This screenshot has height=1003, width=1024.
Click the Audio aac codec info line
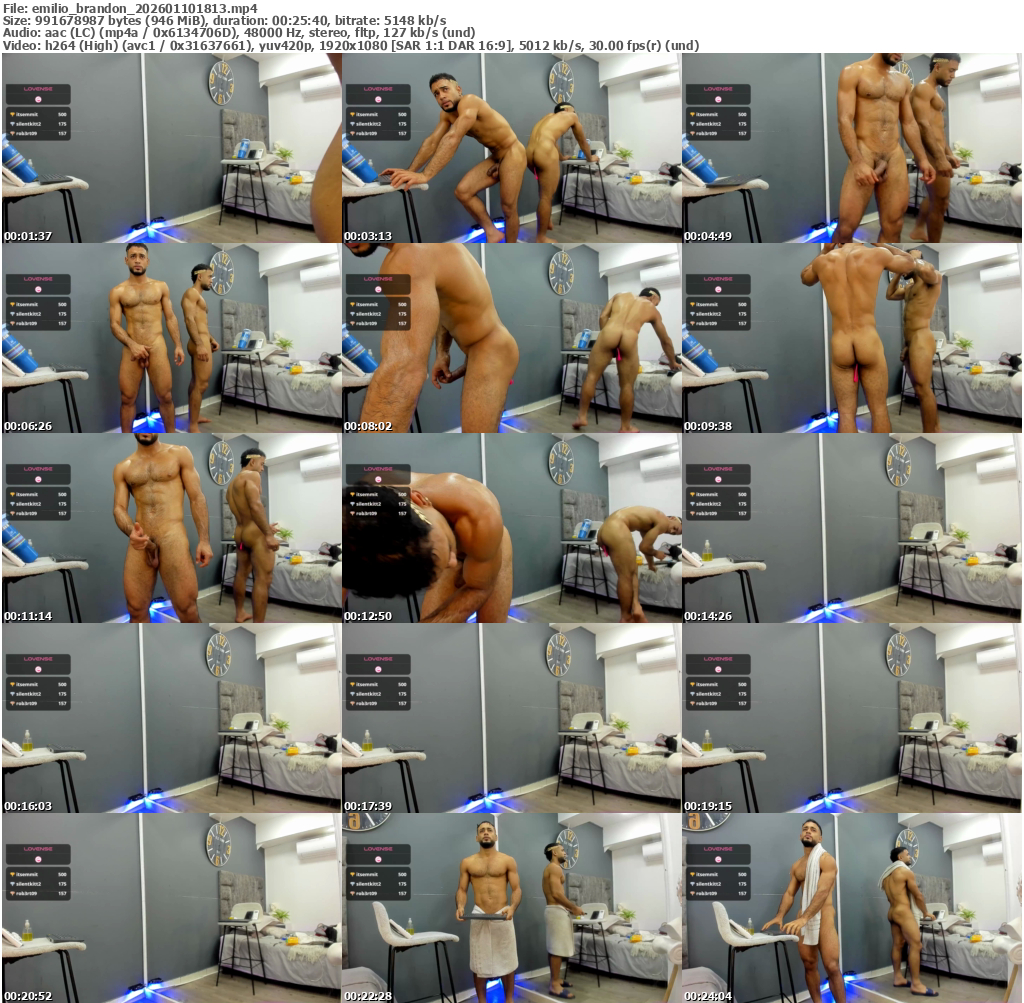point(238,33)
